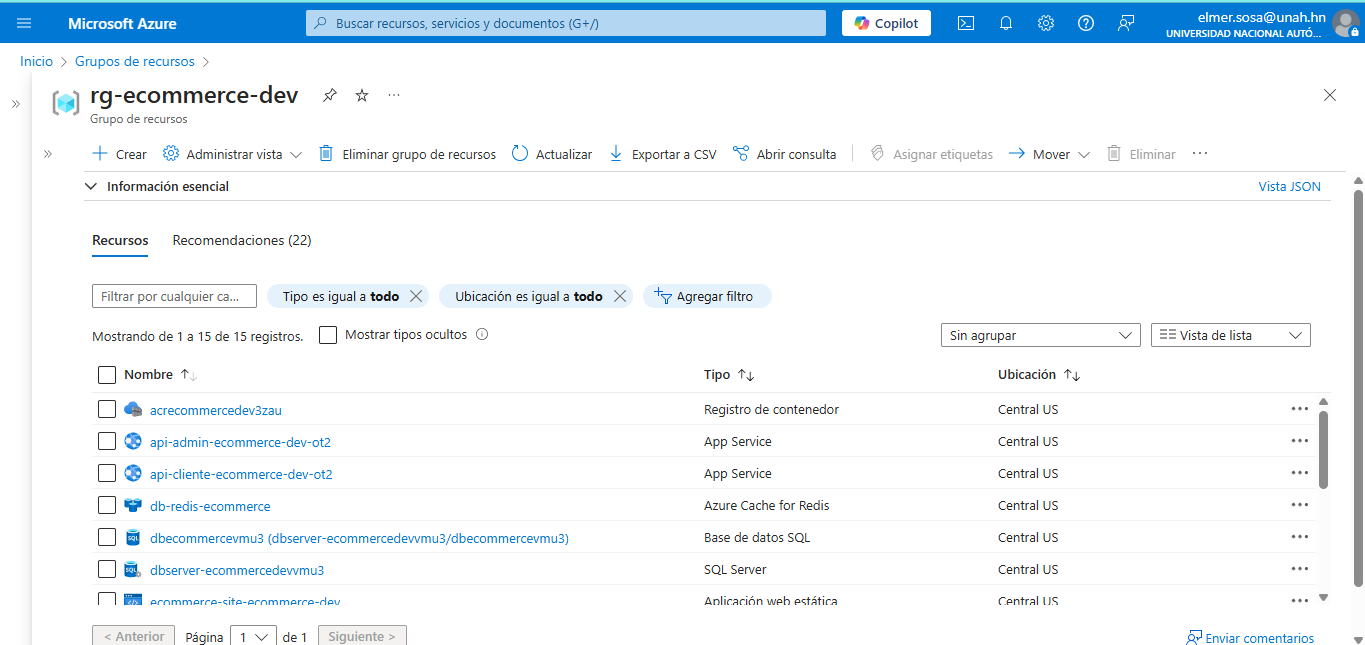
Task: Open the settings gear icon
Action: (1045, 22)
